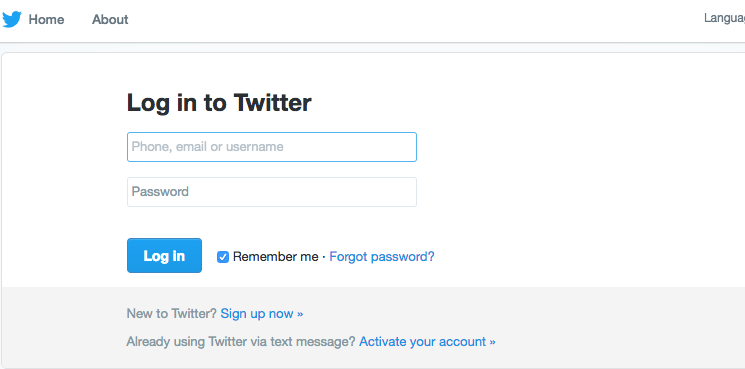Screen dimensions: 745x369
Task: Click the » arrow after Sign up now
Action: coord(300,314)
